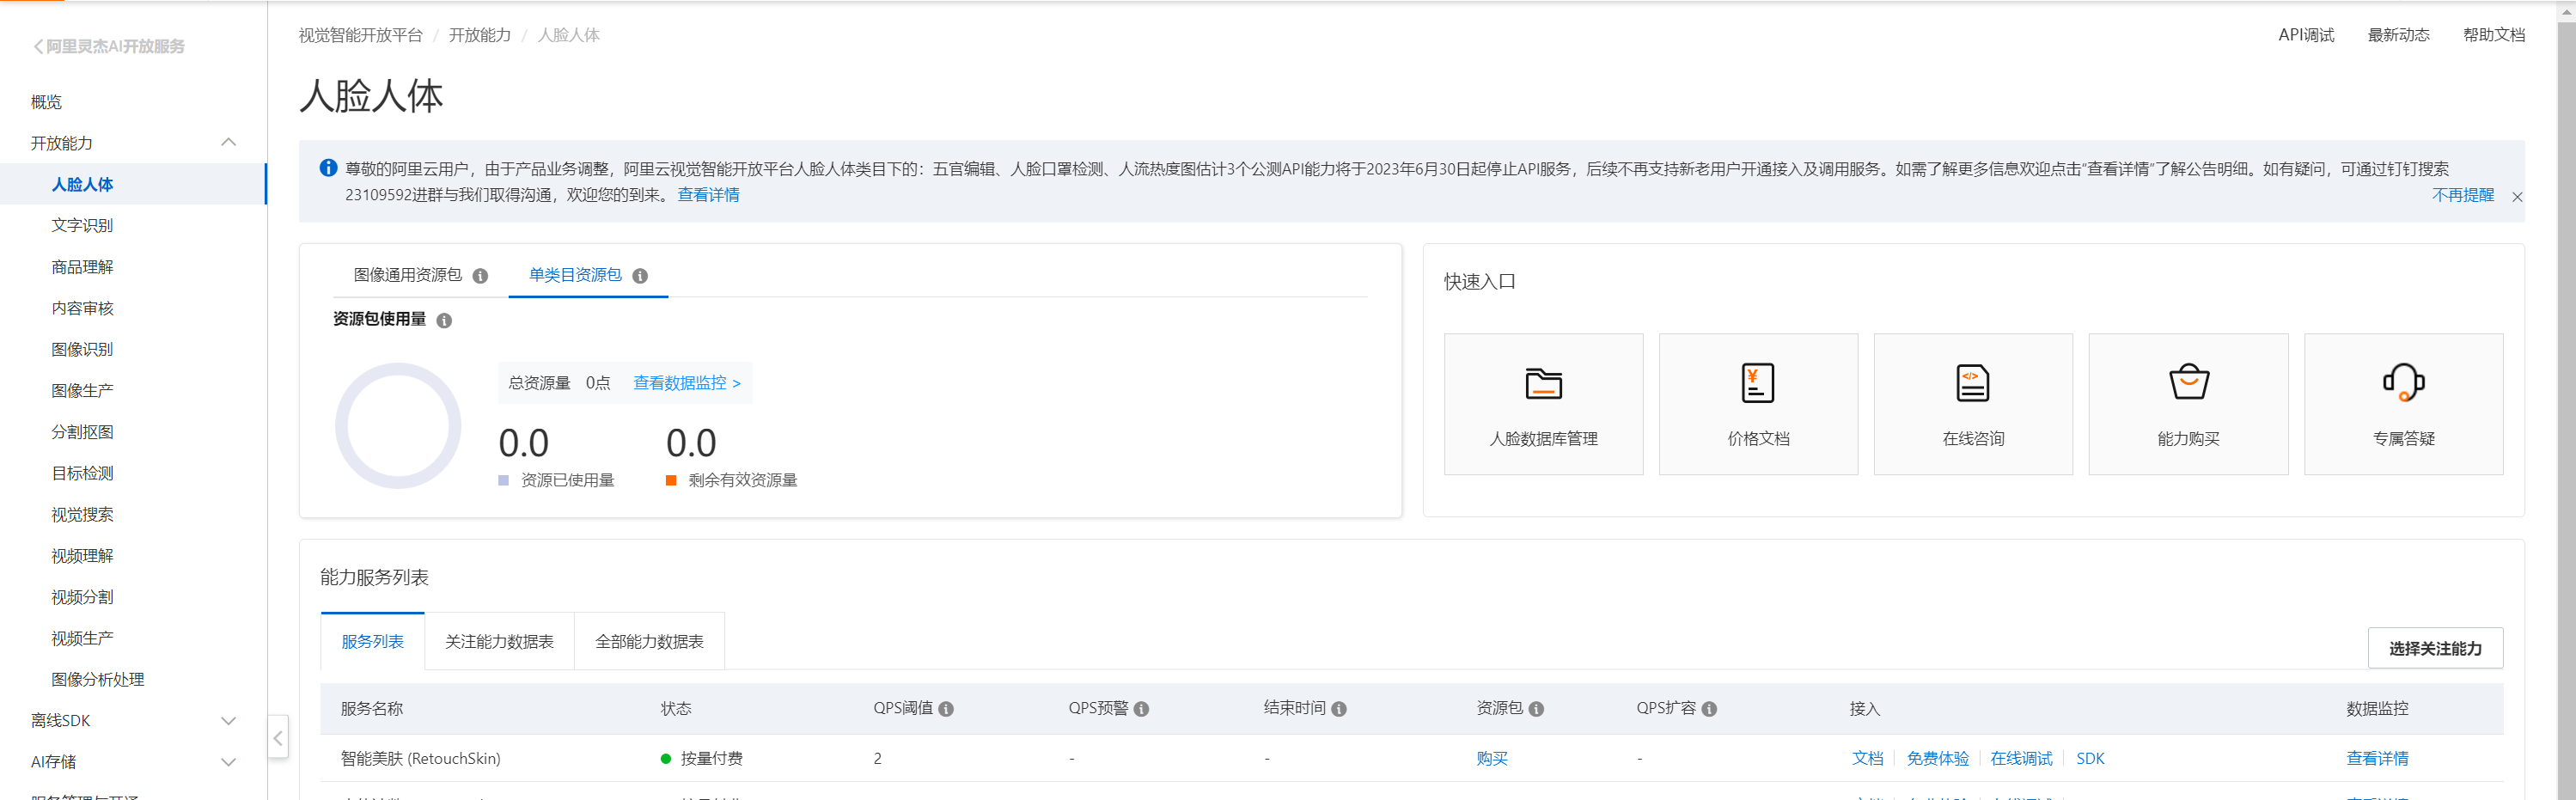This screenshot has height=800, width=2576.
Task: Click info icon next to 单类目资源包
Action: 640,276
